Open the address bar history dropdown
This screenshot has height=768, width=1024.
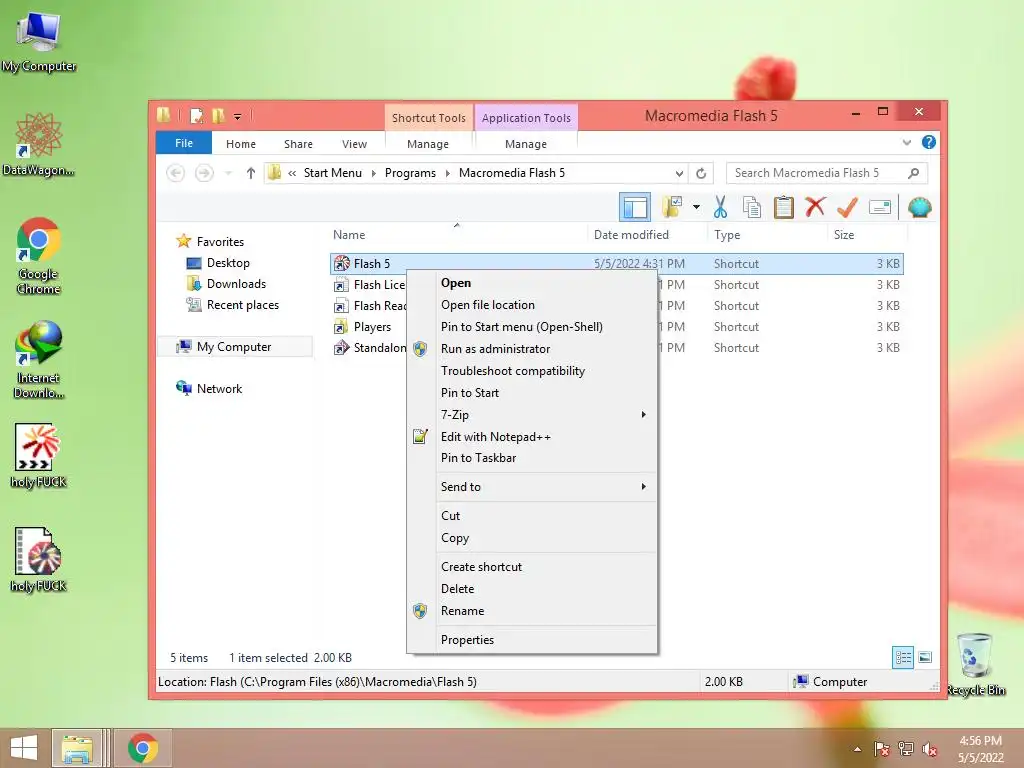click(679, 173)
